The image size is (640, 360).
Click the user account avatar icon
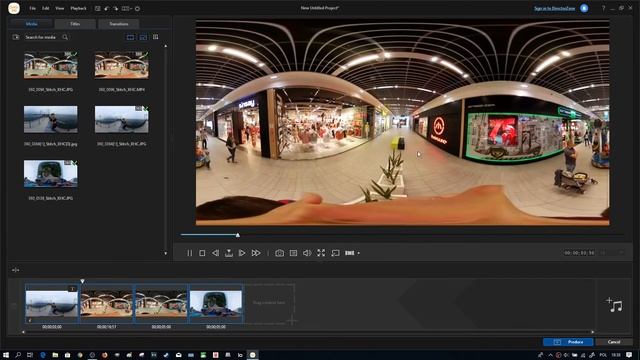[584, 8]
